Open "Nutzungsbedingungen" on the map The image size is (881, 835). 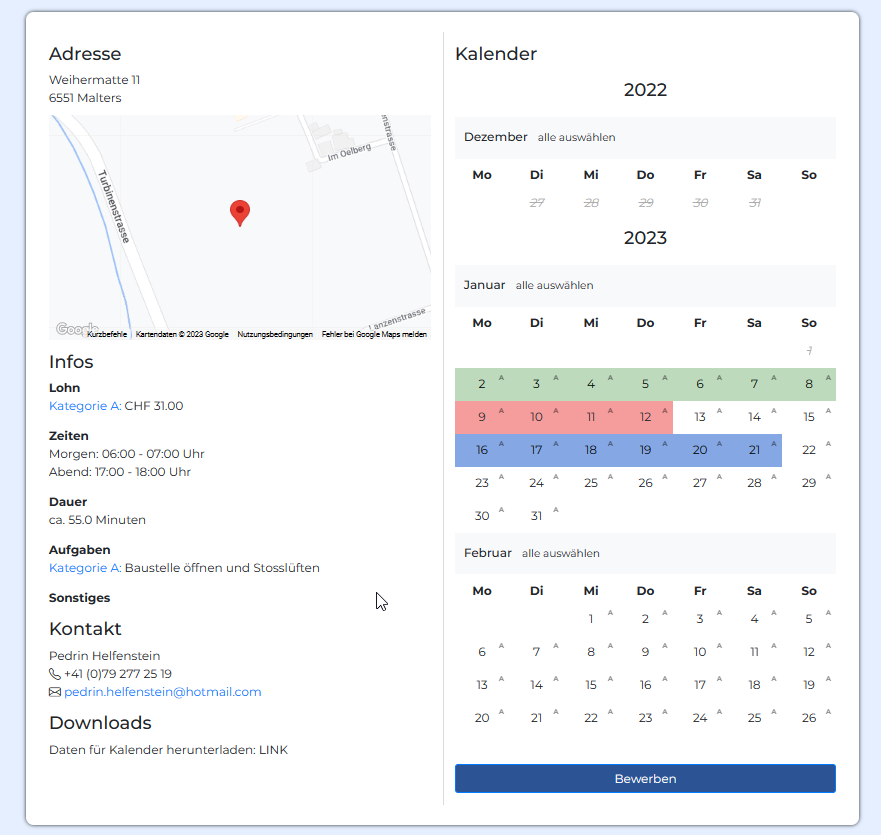pyautogui.click(x=277, y=333)
